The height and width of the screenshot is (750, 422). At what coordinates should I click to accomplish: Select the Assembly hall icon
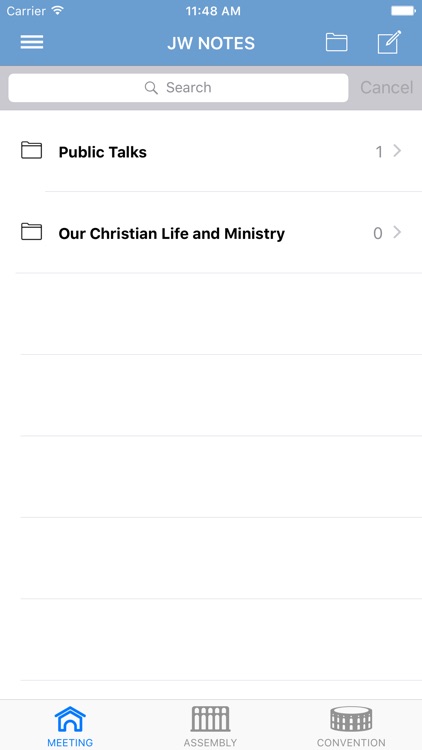tap(211, 719)
